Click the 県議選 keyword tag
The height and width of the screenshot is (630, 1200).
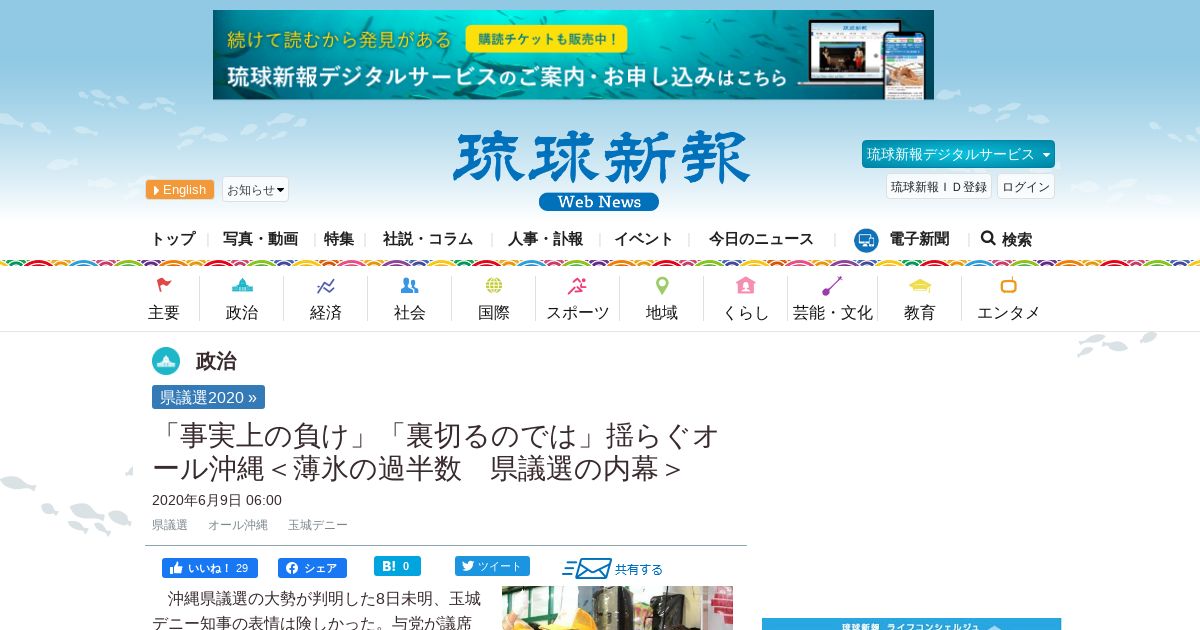tap(170, 525)
